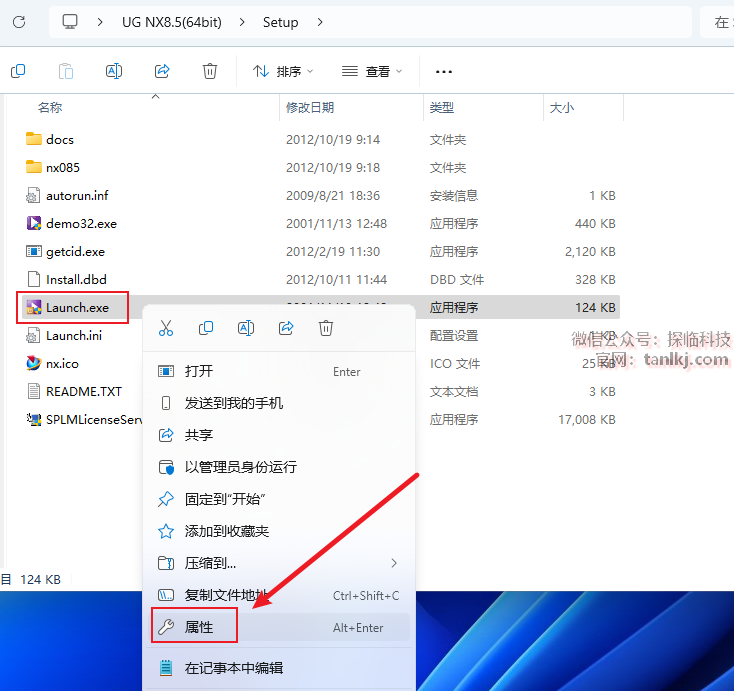Click Copy icon in context menu
This screenshot has height=691, width=734.
point(206,328)
